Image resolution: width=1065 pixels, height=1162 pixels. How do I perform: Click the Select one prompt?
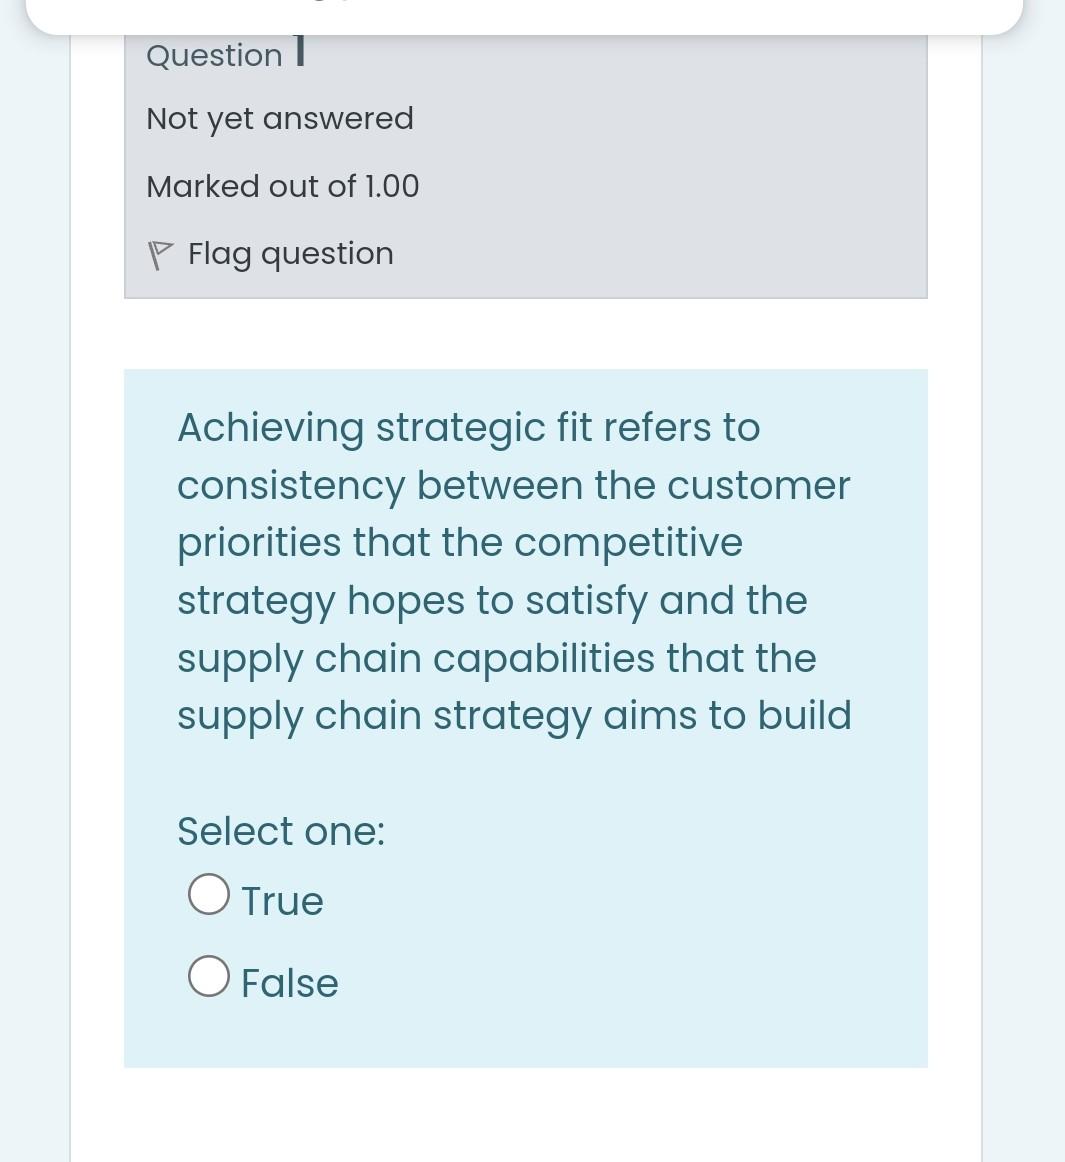tap(281, 831)
